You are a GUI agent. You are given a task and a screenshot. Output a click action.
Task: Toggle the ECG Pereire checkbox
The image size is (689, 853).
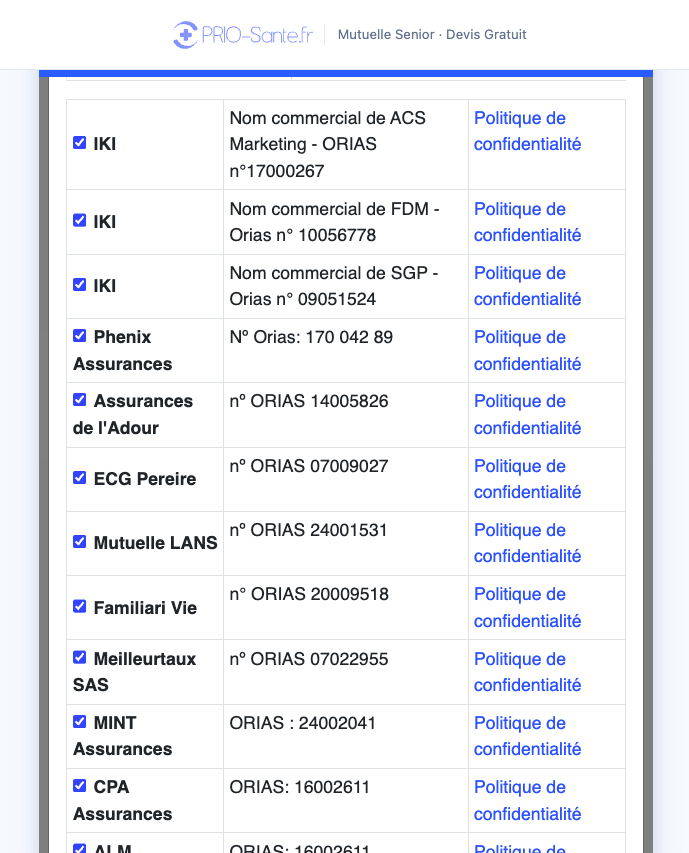click(79, 478)
